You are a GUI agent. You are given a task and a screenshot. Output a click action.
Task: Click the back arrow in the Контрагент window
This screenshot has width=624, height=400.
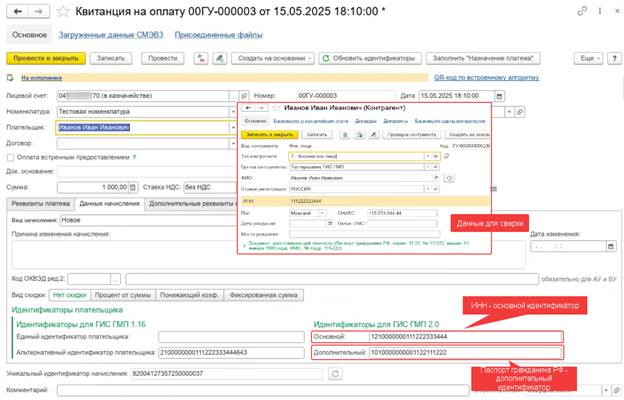click(x=248, y=108)
